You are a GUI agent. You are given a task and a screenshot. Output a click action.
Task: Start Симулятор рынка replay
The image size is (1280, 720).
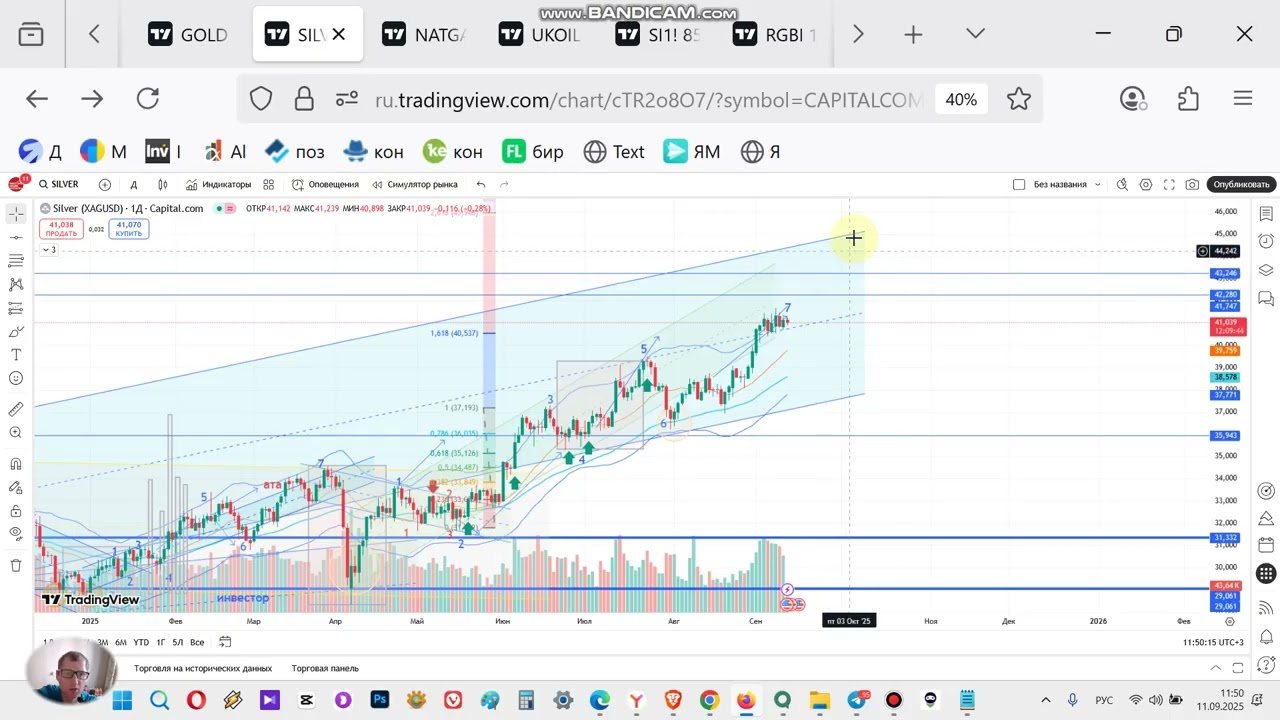click(x=415, y=184)
